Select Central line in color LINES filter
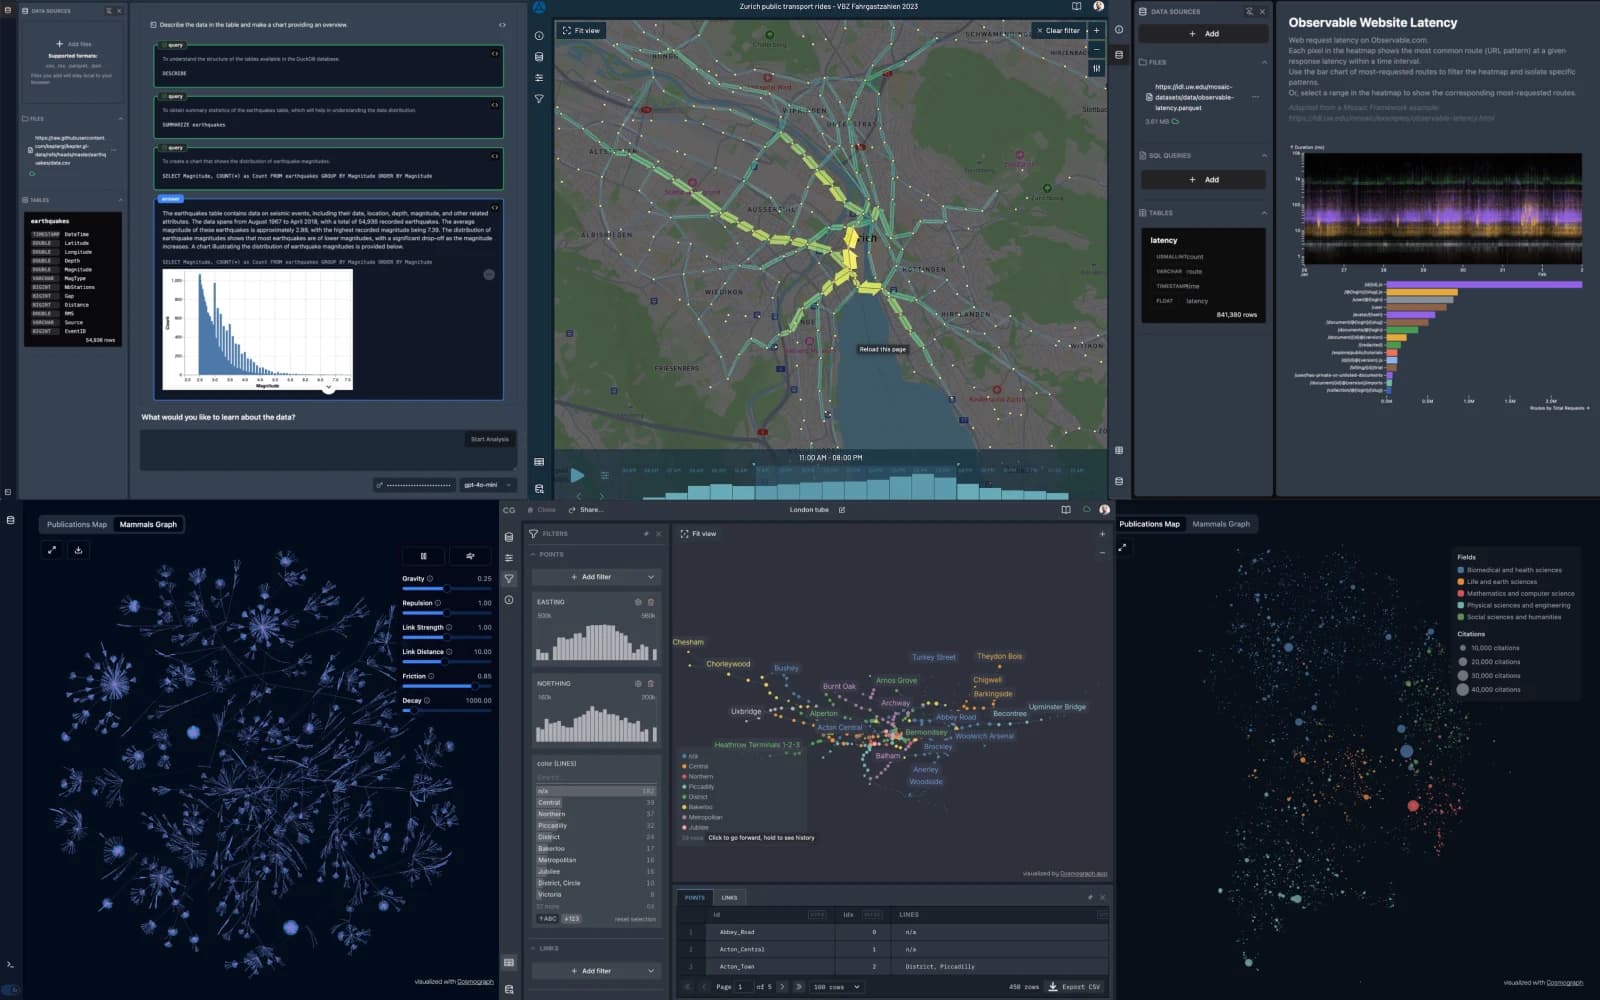Viewport: 1600px width, 1000px height. point(595,803)
